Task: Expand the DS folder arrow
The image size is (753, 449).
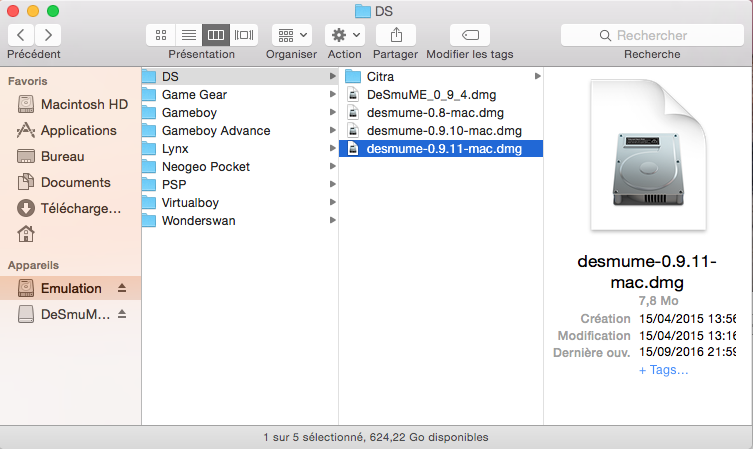Action: pyautogui.click(x=332, y=76)
